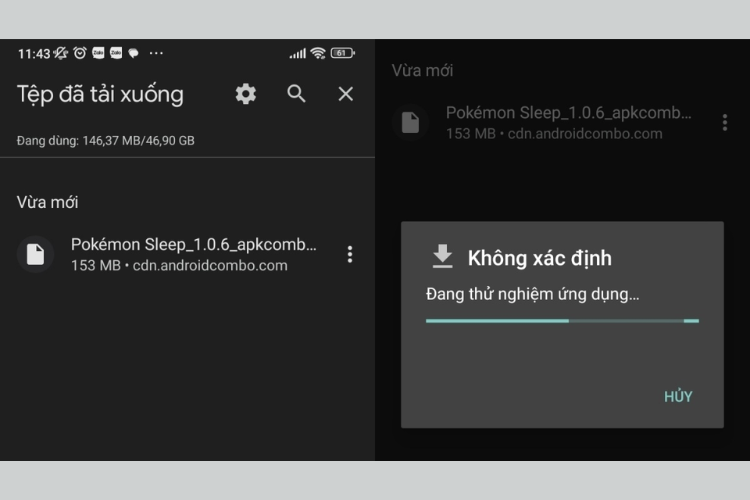Viewport: 750px width, 500px height.
Task: Click the installation progress bar
Action: coord(562,321)
